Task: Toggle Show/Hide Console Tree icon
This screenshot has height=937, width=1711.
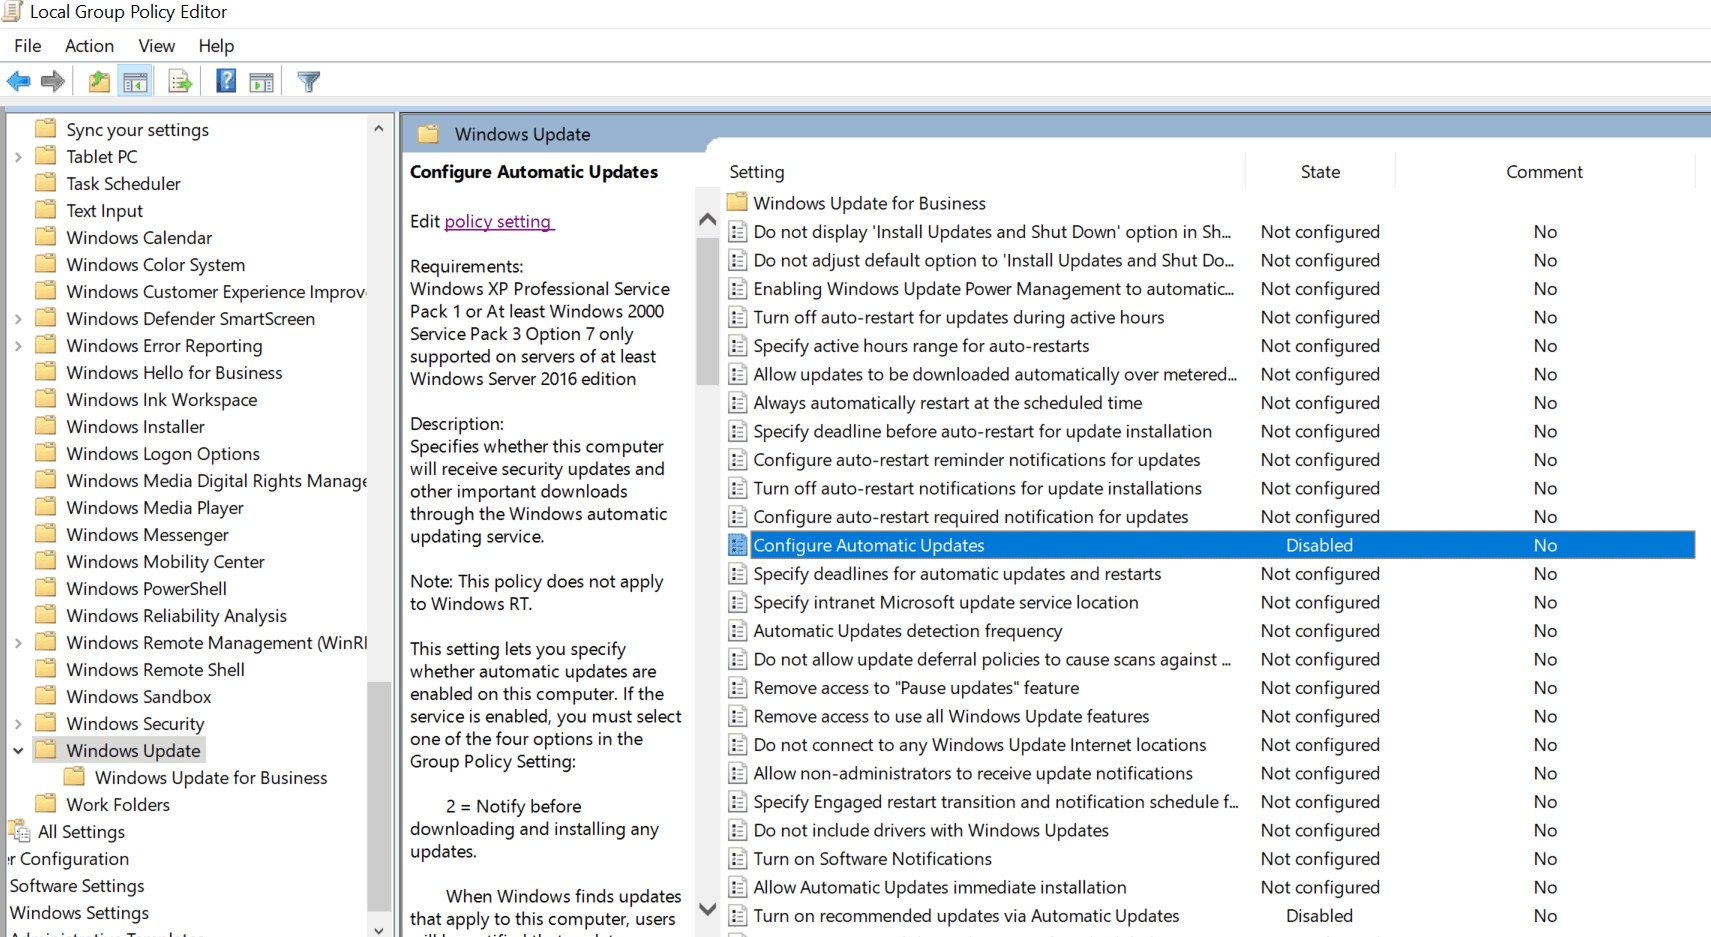Action: [x=135, y=82]
